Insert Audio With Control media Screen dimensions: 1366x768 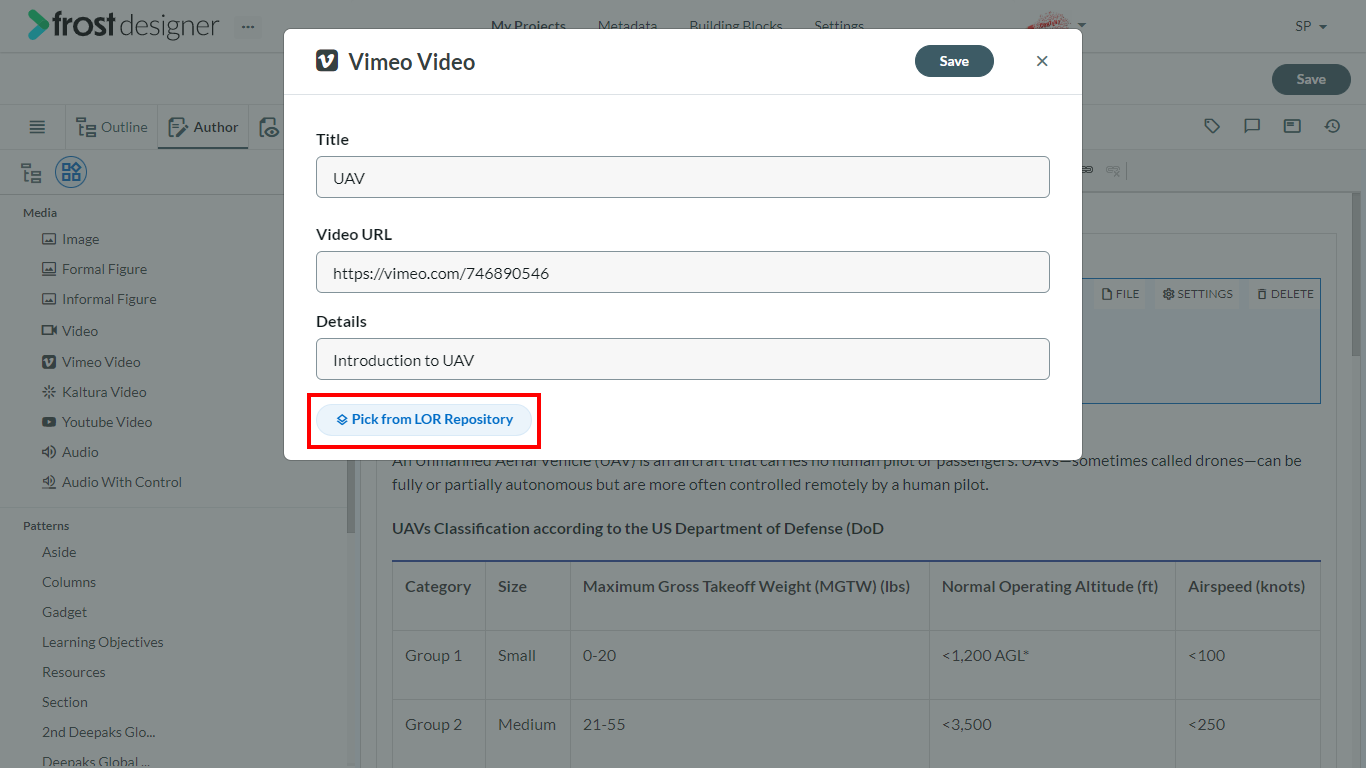[122, 482]
